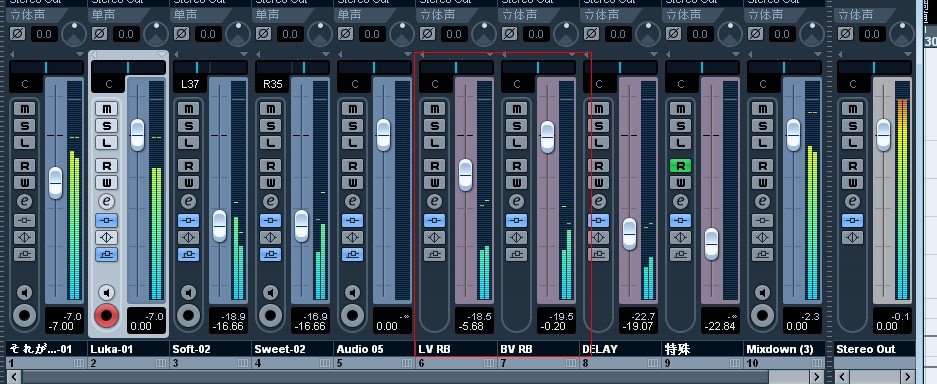Open the view options icon under Audio 05

point(406,363)
